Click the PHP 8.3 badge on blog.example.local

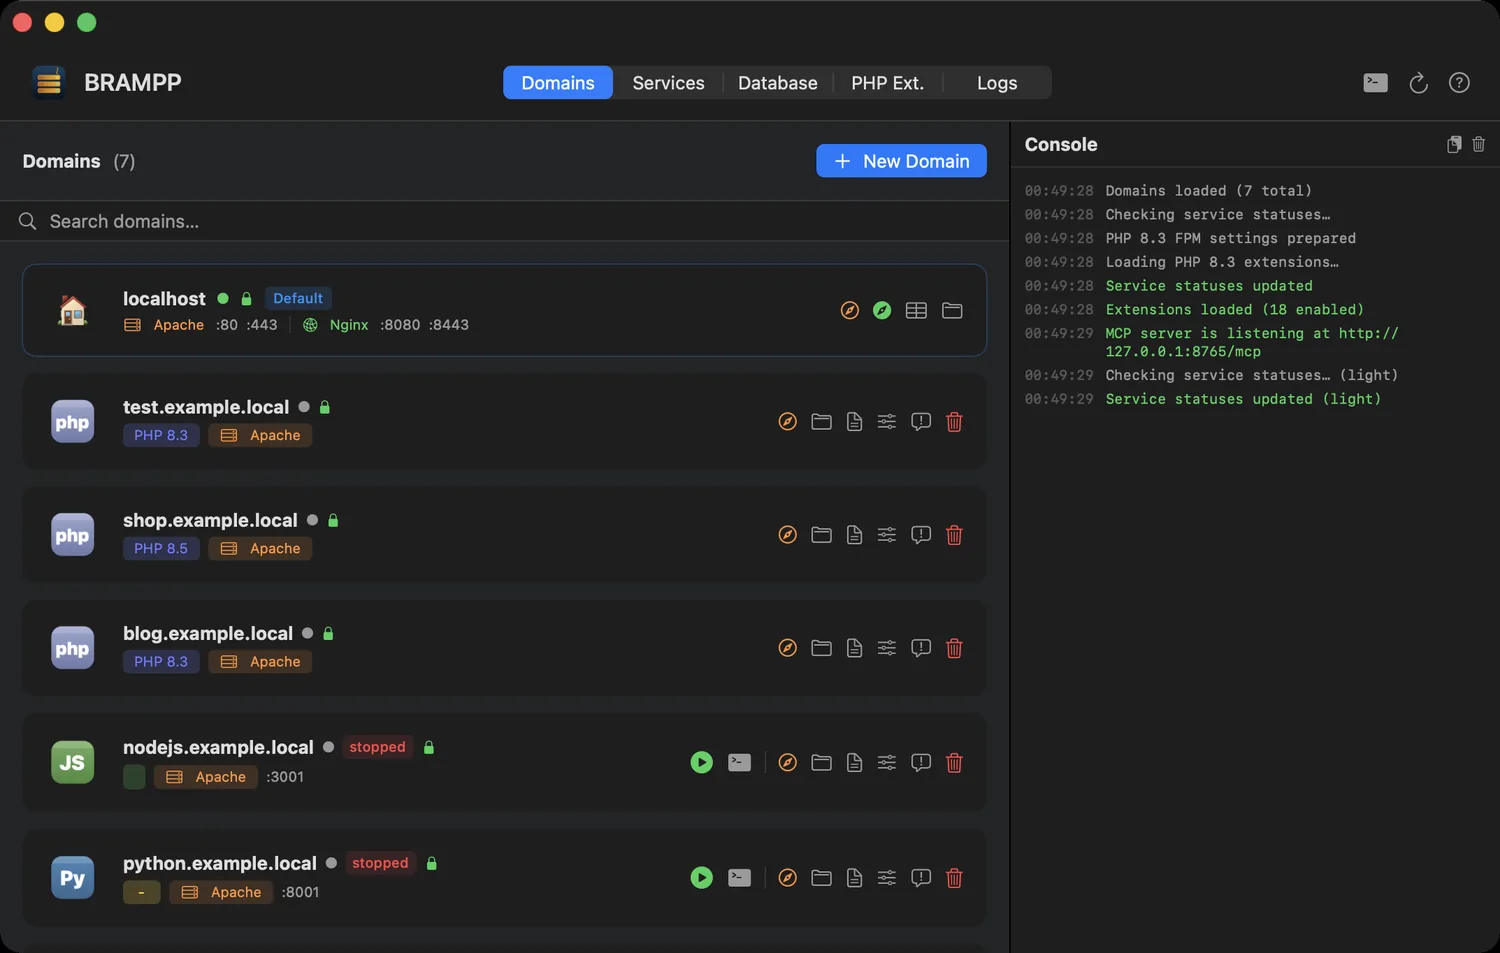161,661
